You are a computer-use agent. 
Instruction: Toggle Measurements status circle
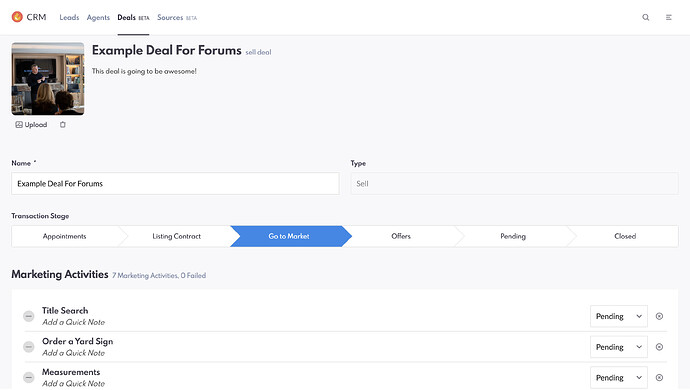(29, 378)
